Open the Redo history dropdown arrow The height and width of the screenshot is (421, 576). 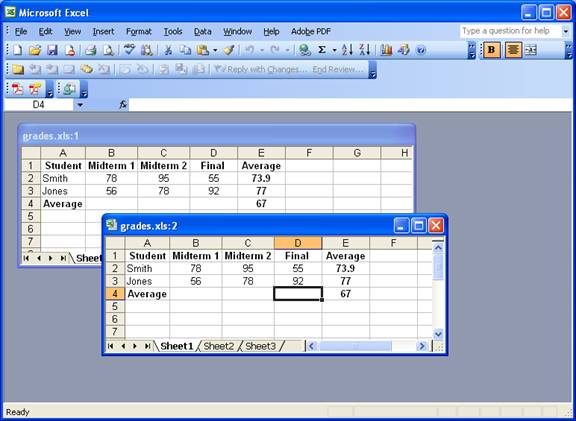(288, 50)
